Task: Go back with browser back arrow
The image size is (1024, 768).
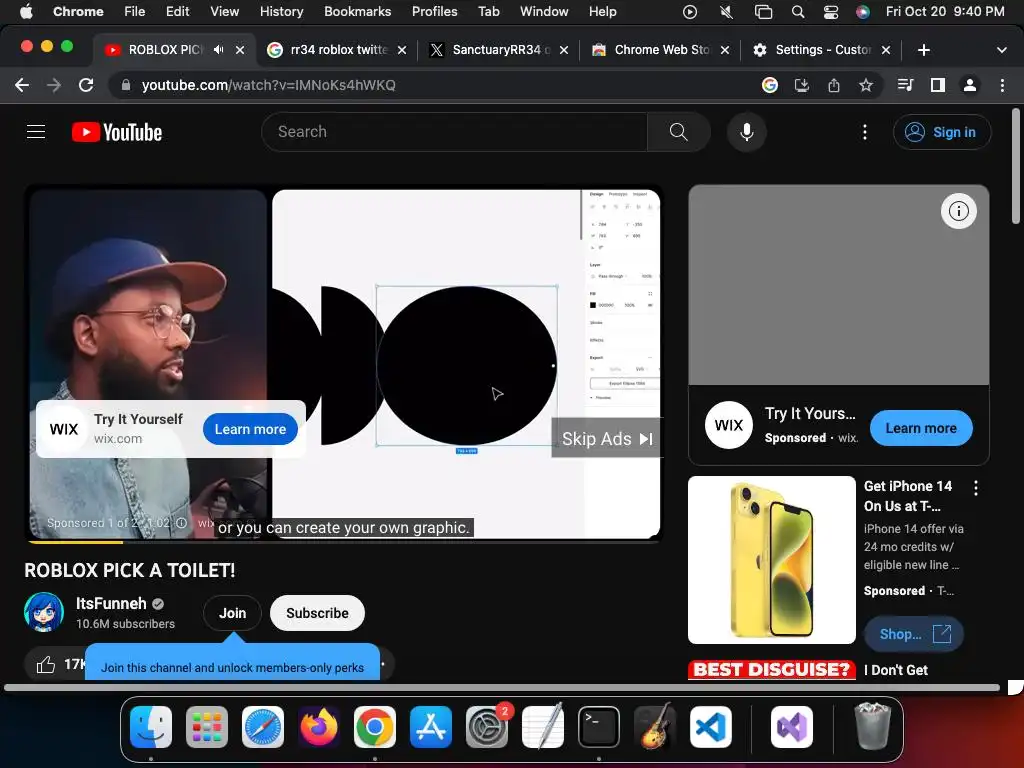Action: pos(22,85)
